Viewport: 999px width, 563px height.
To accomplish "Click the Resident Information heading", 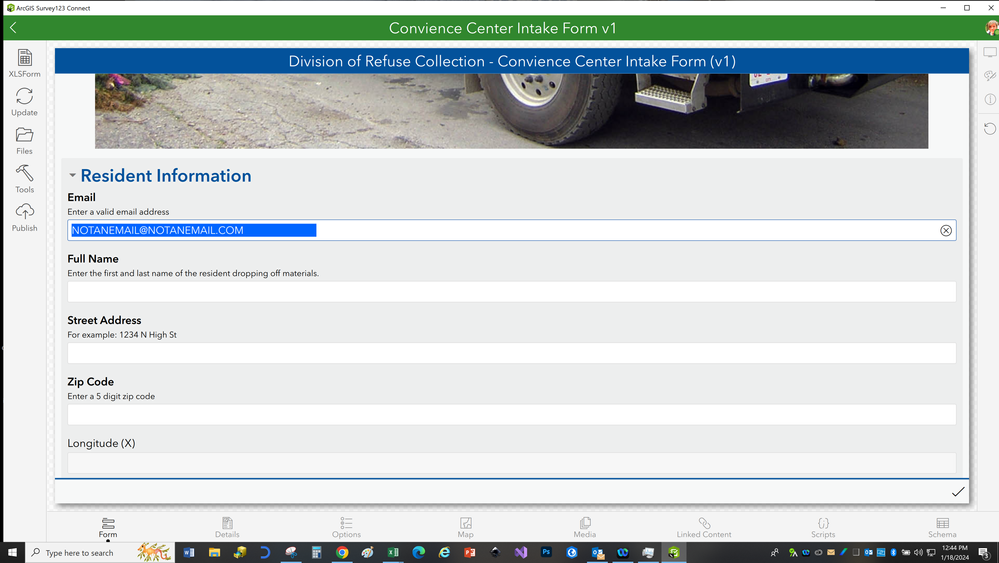I will 166,176.
